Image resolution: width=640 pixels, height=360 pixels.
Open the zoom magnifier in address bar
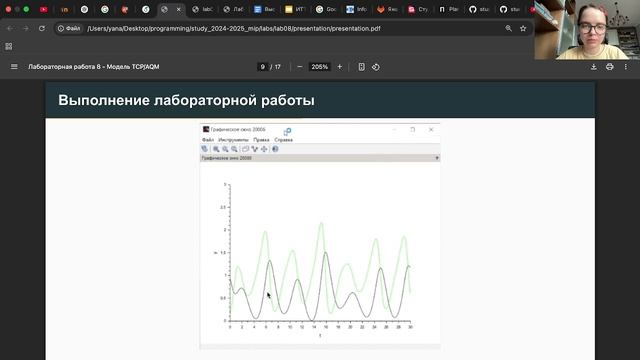click(509, 29)
